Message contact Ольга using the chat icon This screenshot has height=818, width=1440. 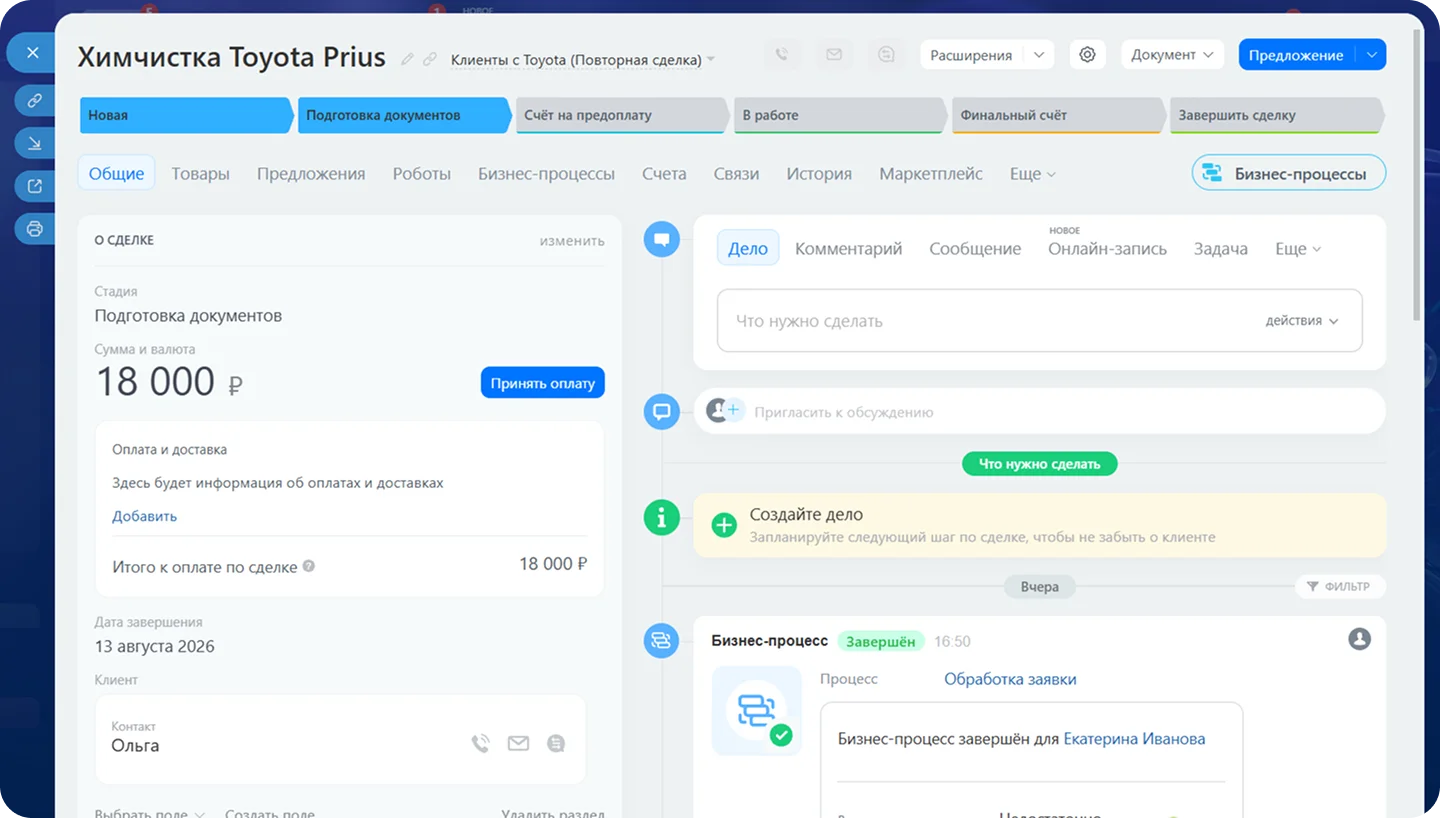pos(556,743)
